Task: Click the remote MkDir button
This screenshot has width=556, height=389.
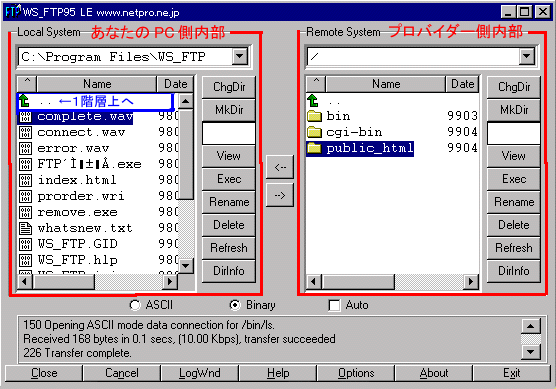Action: [x=514, y=110]
